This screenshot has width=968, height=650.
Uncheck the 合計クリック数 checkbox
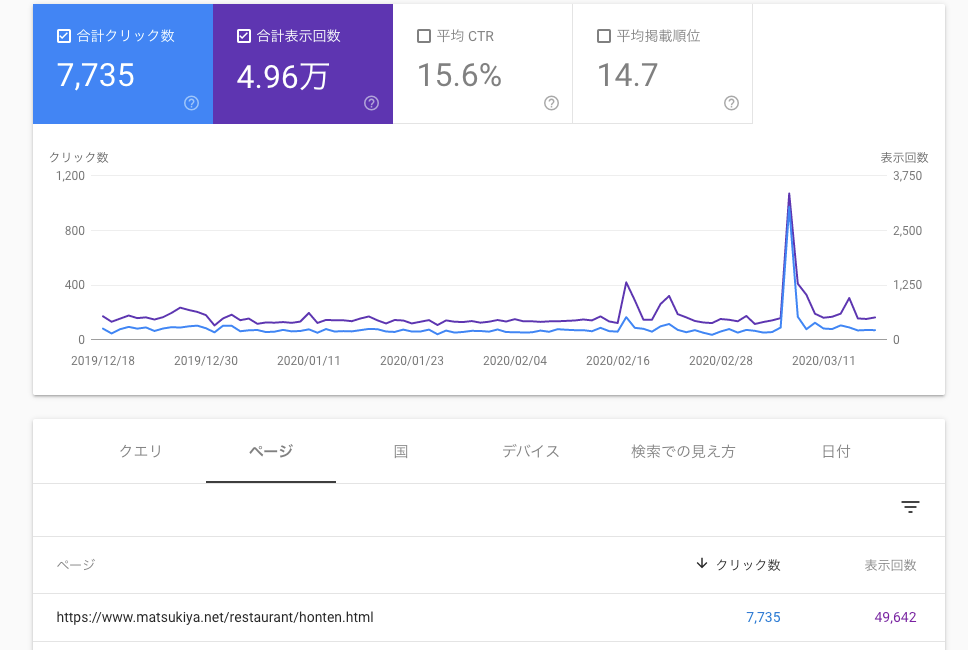(64, 36)
